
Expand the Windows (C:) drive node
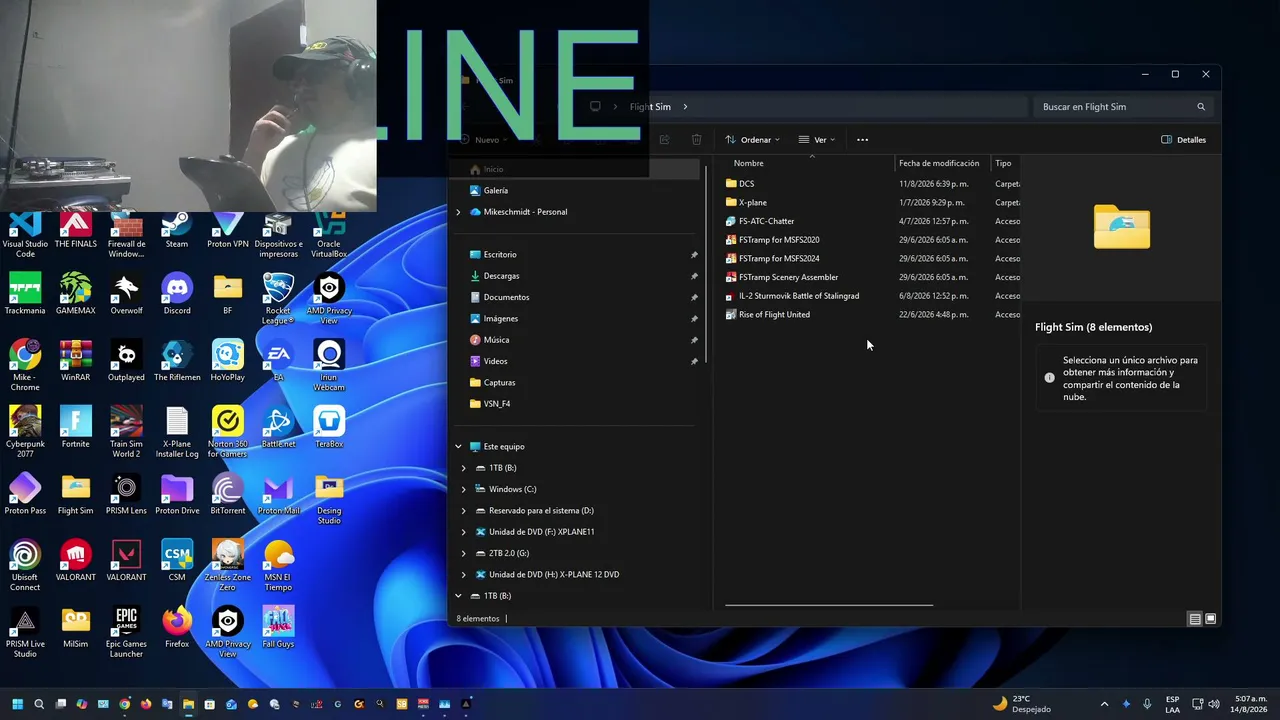[463, 489]
